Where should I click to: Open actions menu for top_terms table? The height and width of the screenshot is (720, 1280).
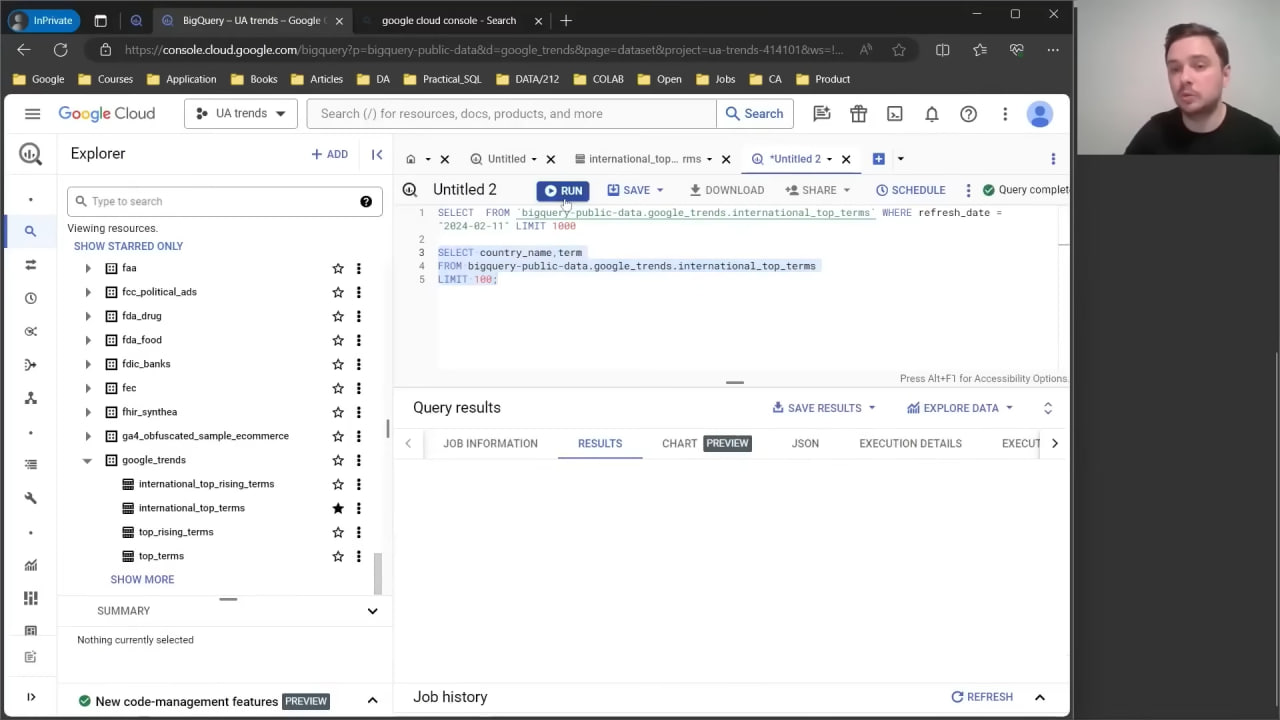(358, 556)
